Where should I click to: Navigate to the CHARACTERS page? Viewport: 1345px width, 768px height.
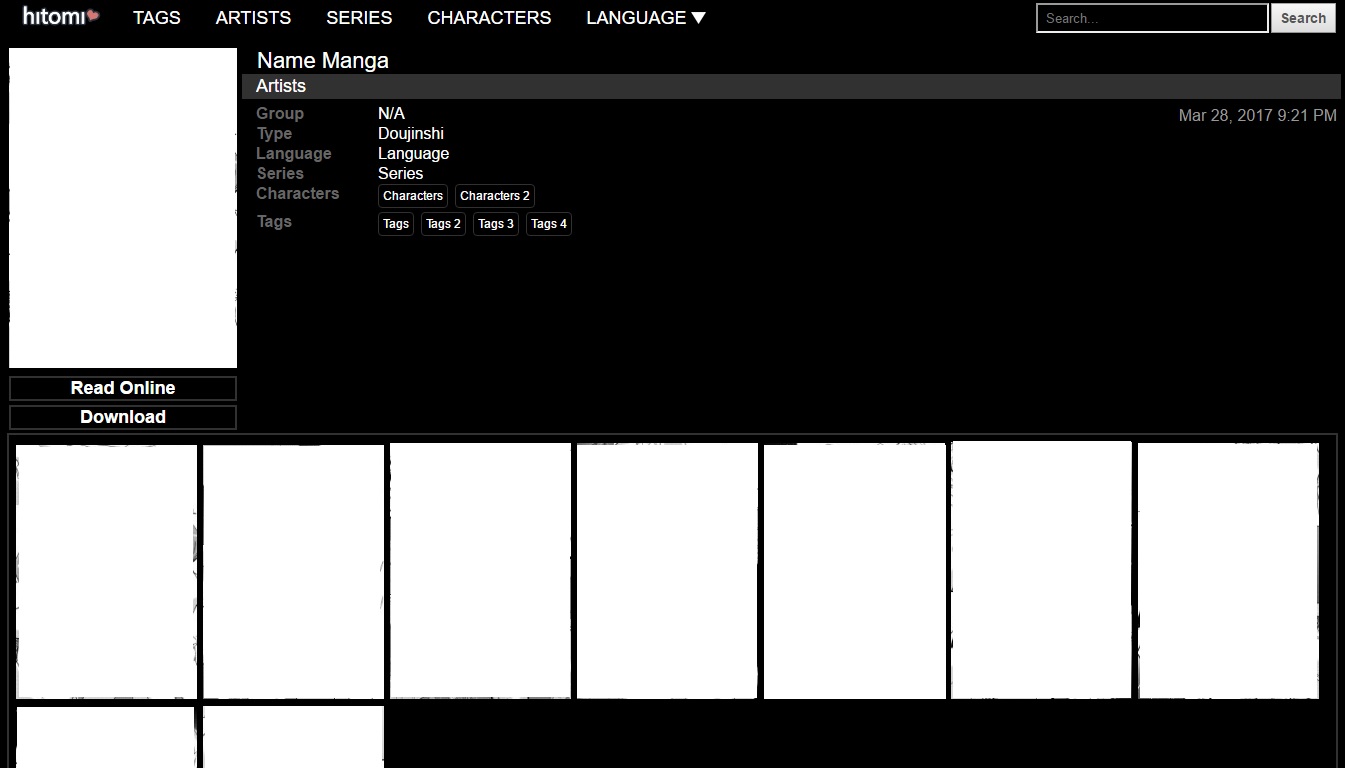(489, 18)
